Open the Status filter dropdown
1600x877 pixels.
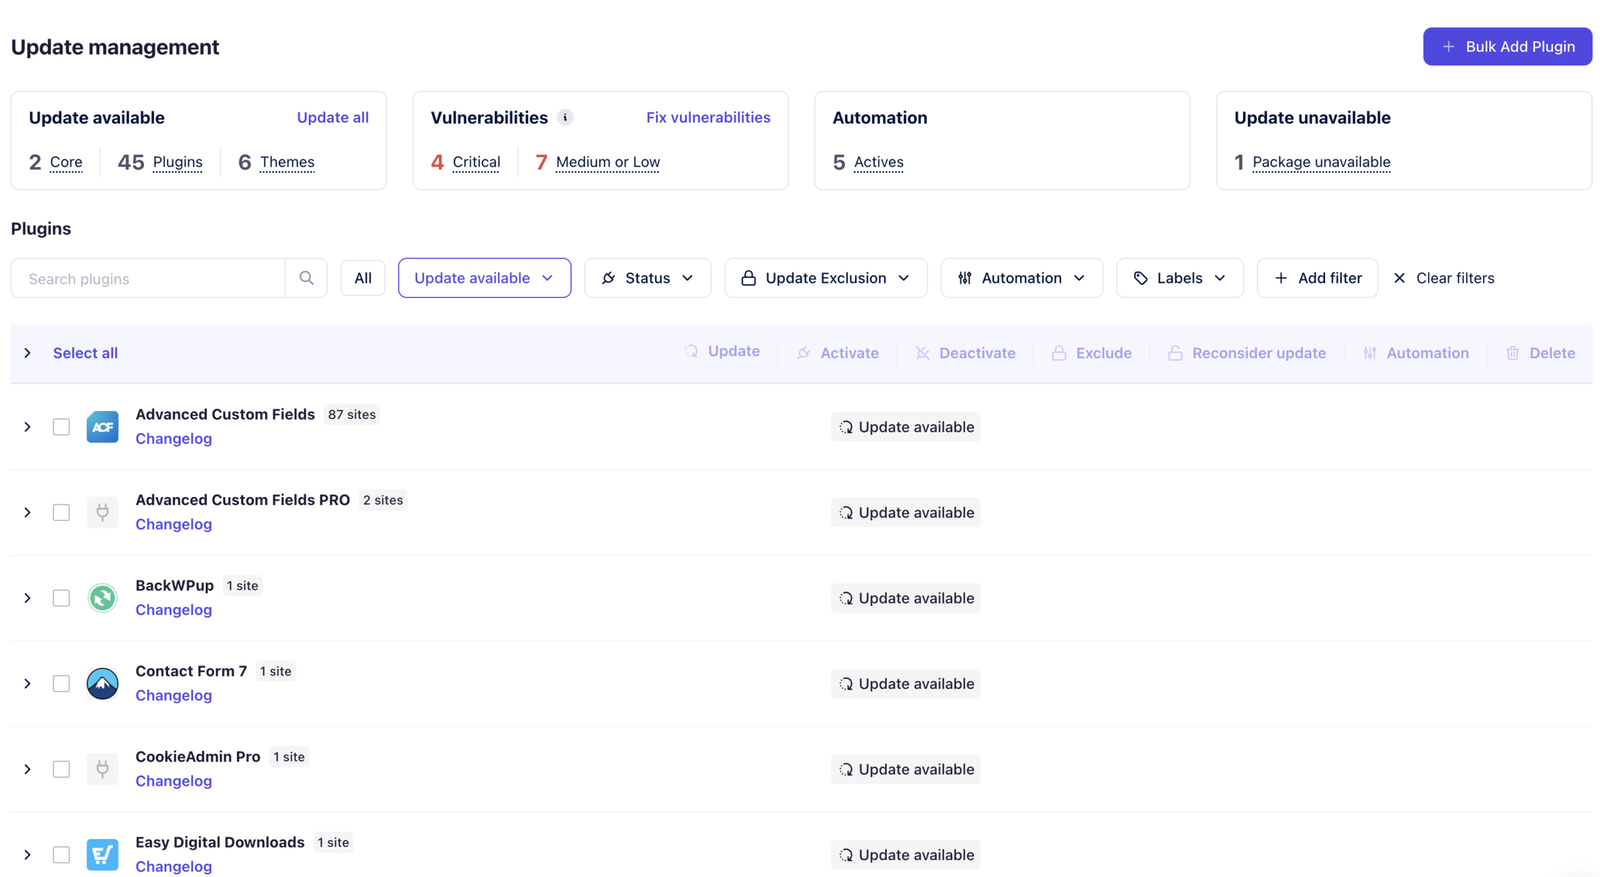coord(647,278)
